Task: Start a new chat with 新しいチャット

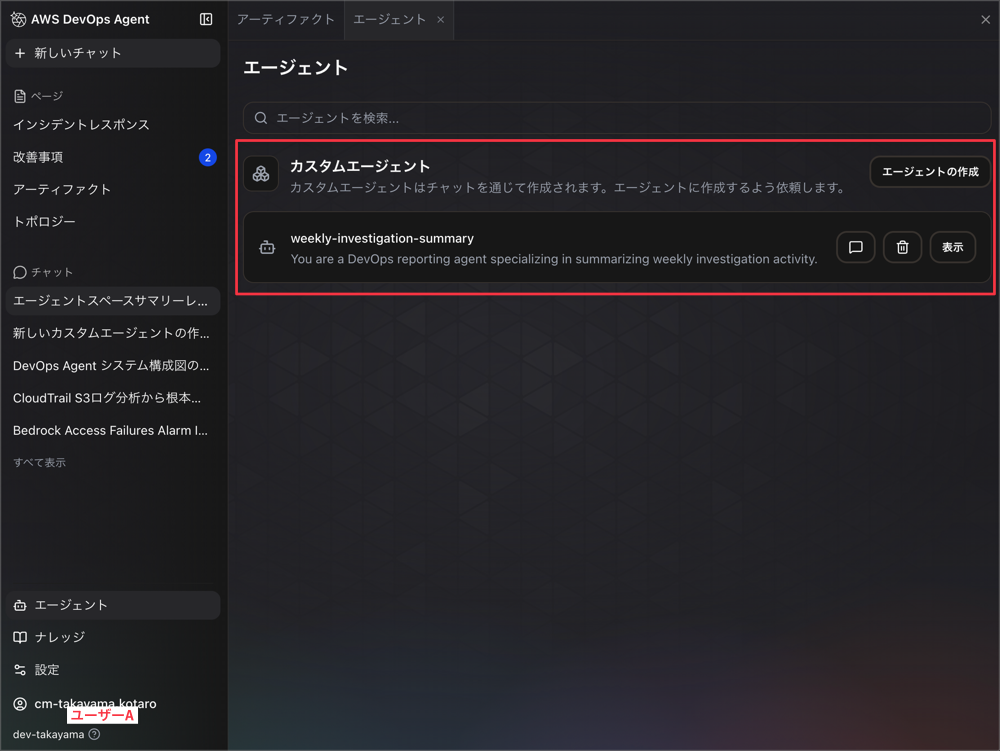Action: tap(114, 54)
